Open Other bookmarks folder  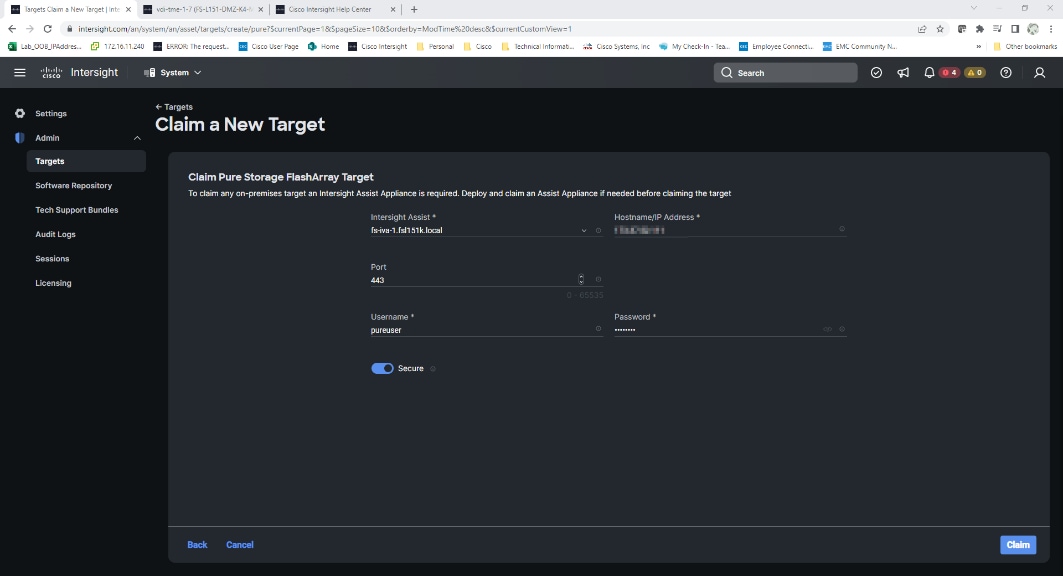coord(1024,47)
